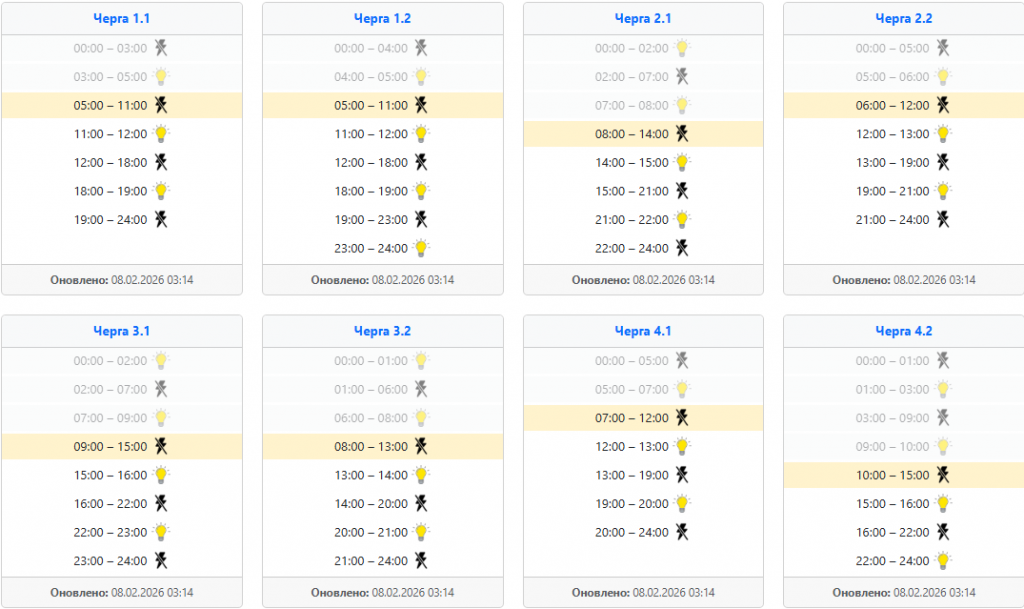Viewport: 1024px width, 609px height.
Task: Click power-off icon for 23:00 – 24:00 in Черга 3.1
Action: coord(160,560)
